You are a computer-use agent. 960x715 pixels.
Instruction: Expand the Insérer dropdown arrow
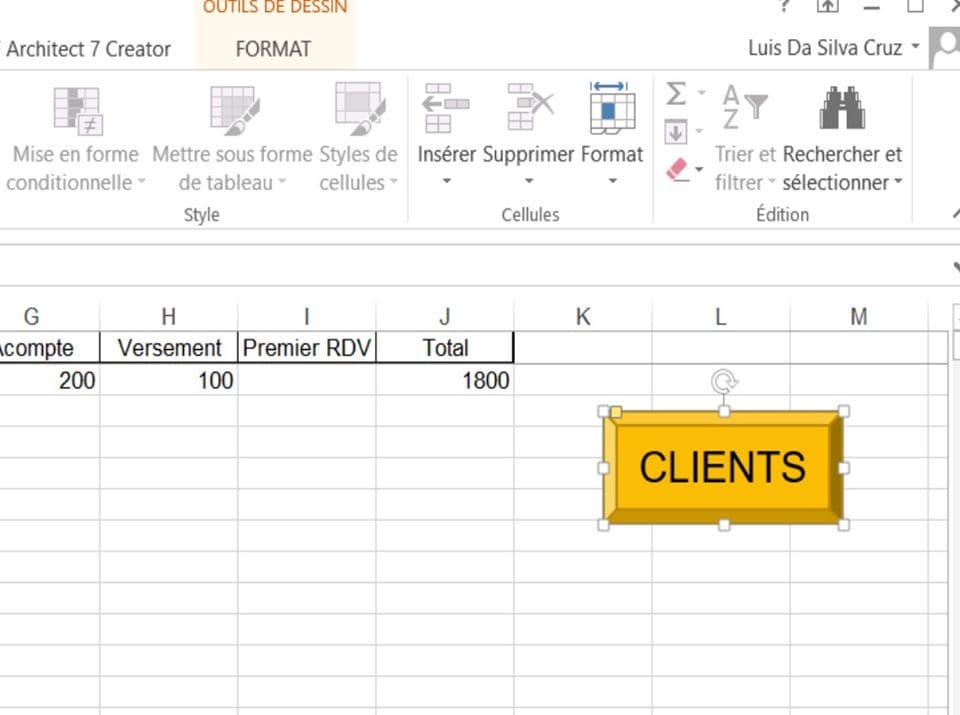click(x=447, y=181)
